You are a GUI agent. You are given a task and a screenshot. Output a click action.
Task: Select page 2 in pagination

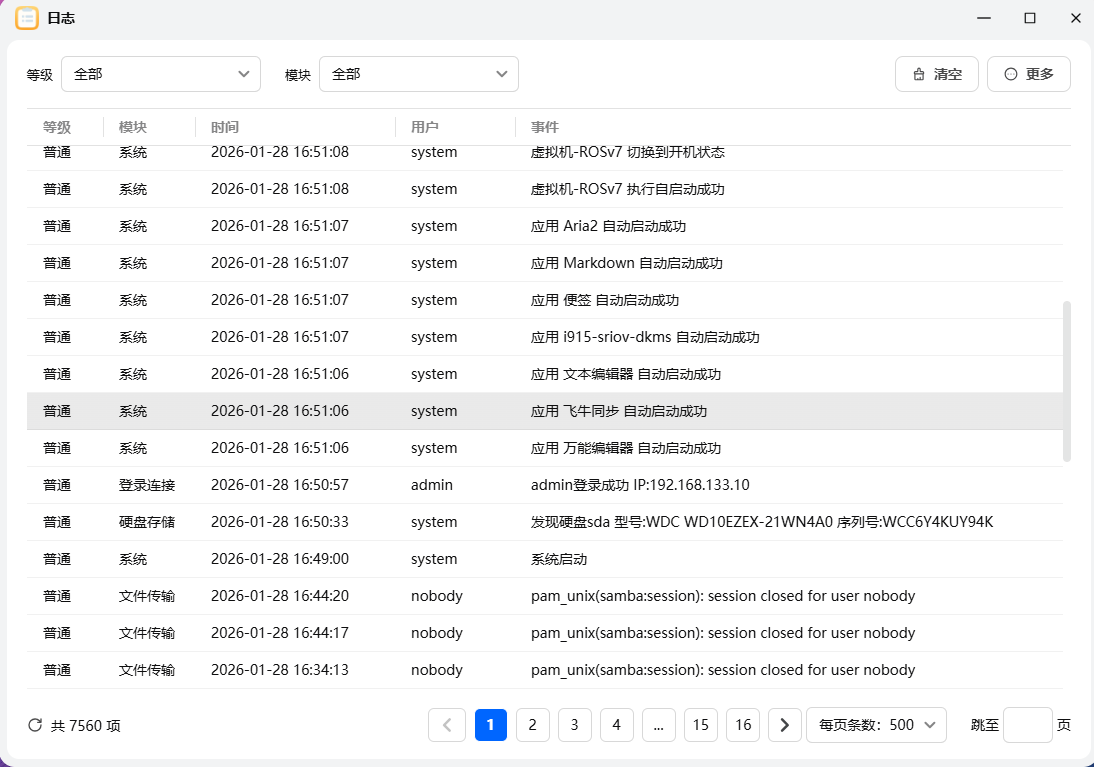(533, 725)
